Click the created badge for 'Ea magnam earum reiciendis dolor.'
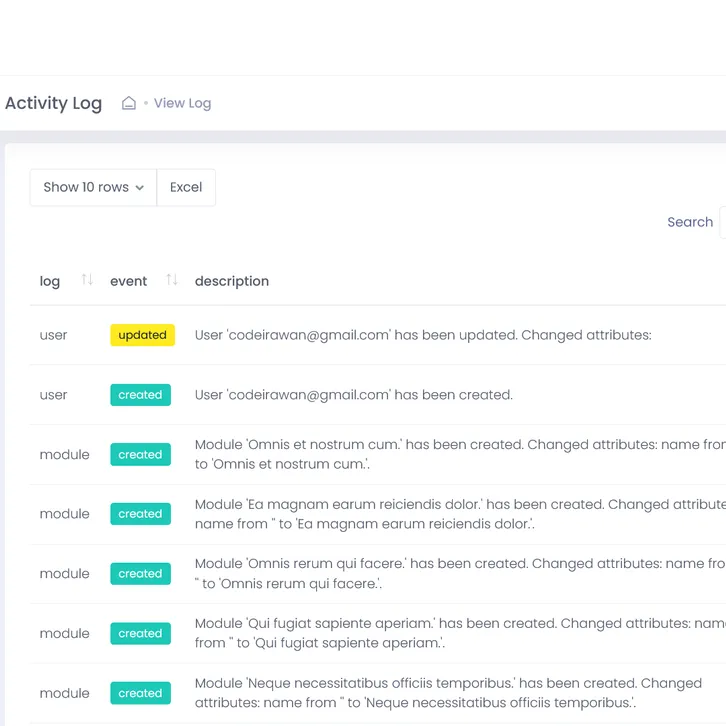The height and width of the screenshot is (726, 726). (140, 514)
